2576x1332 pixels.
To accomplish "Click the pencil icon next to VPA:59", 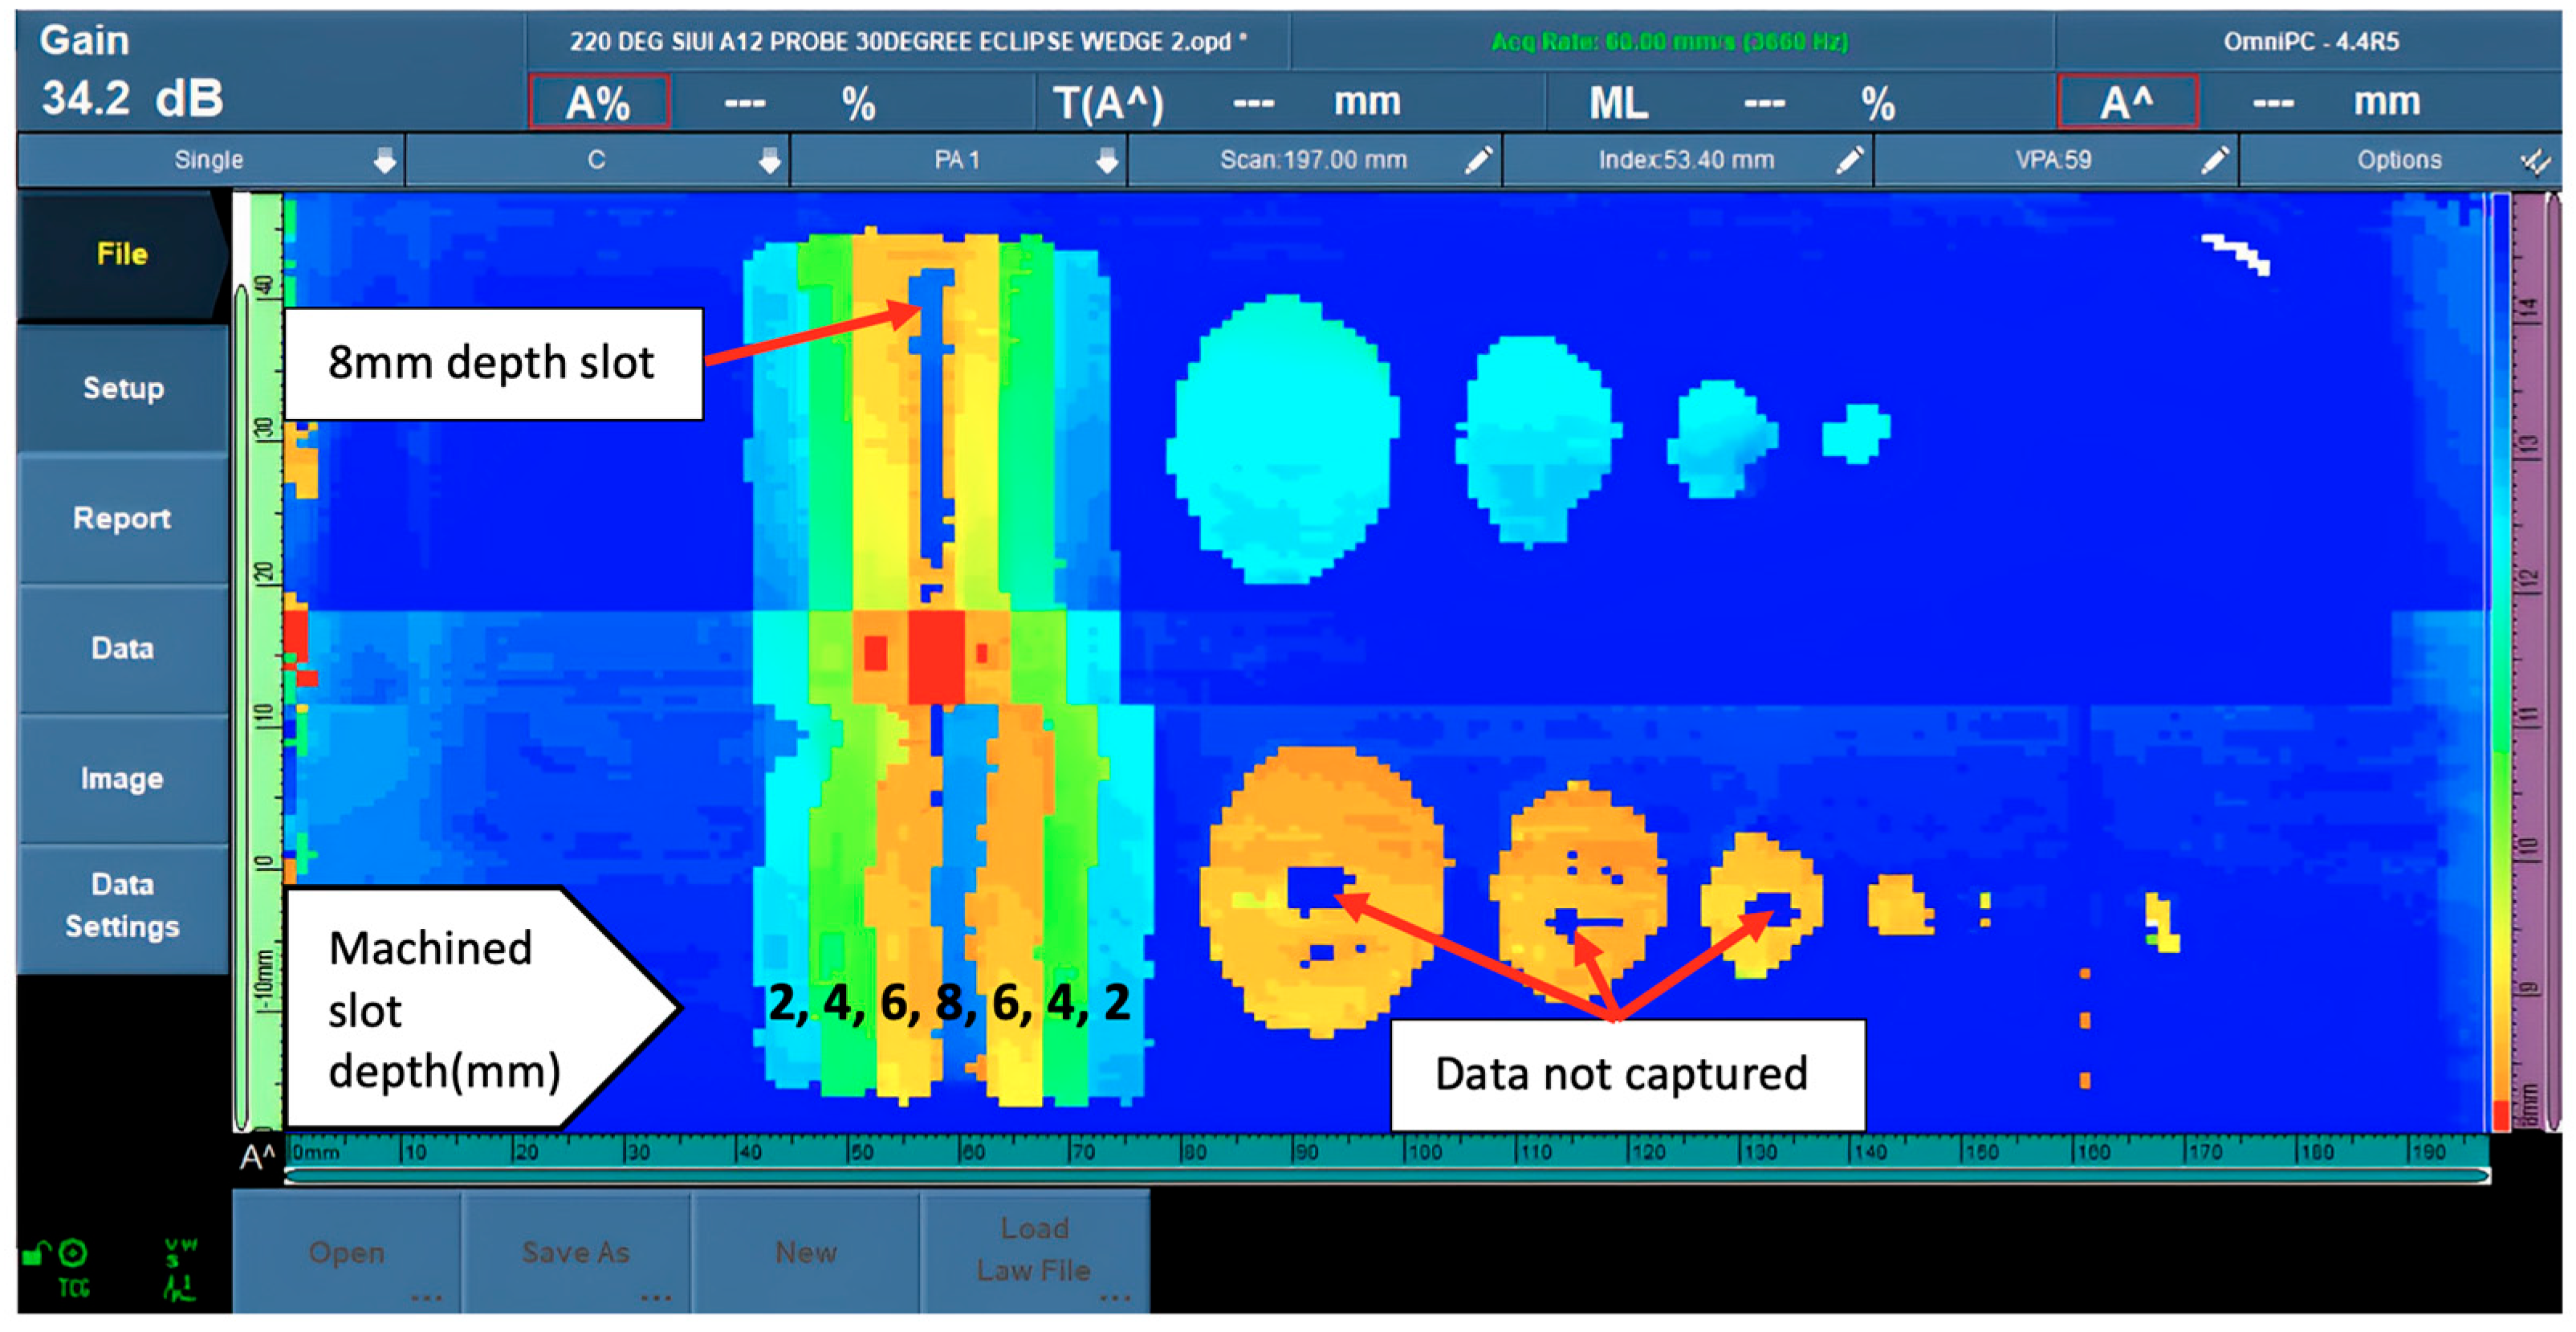I will [2215, 160].
